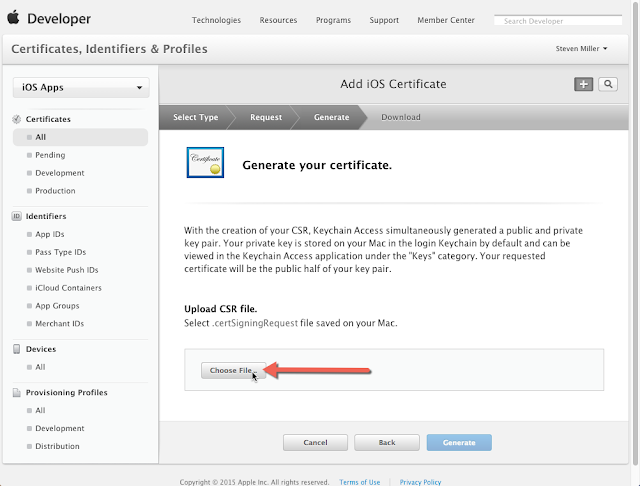Open Technologies in the top navigation
Viewport: 640px width, 486px height.
(216, 20)
